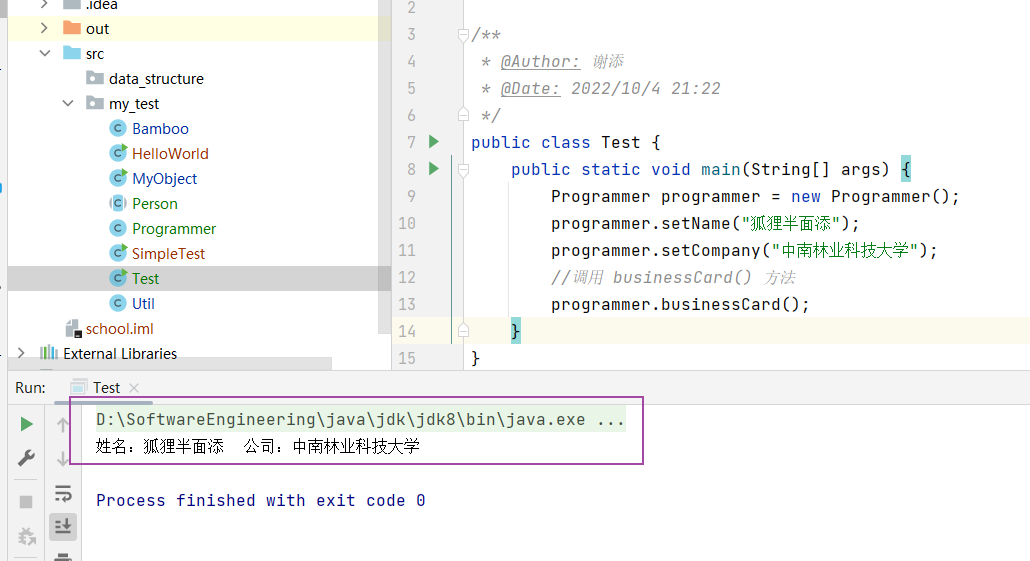Select the Test class in tree
Viewport: 1030px width, 561px height.
click(x=145, y=279)
